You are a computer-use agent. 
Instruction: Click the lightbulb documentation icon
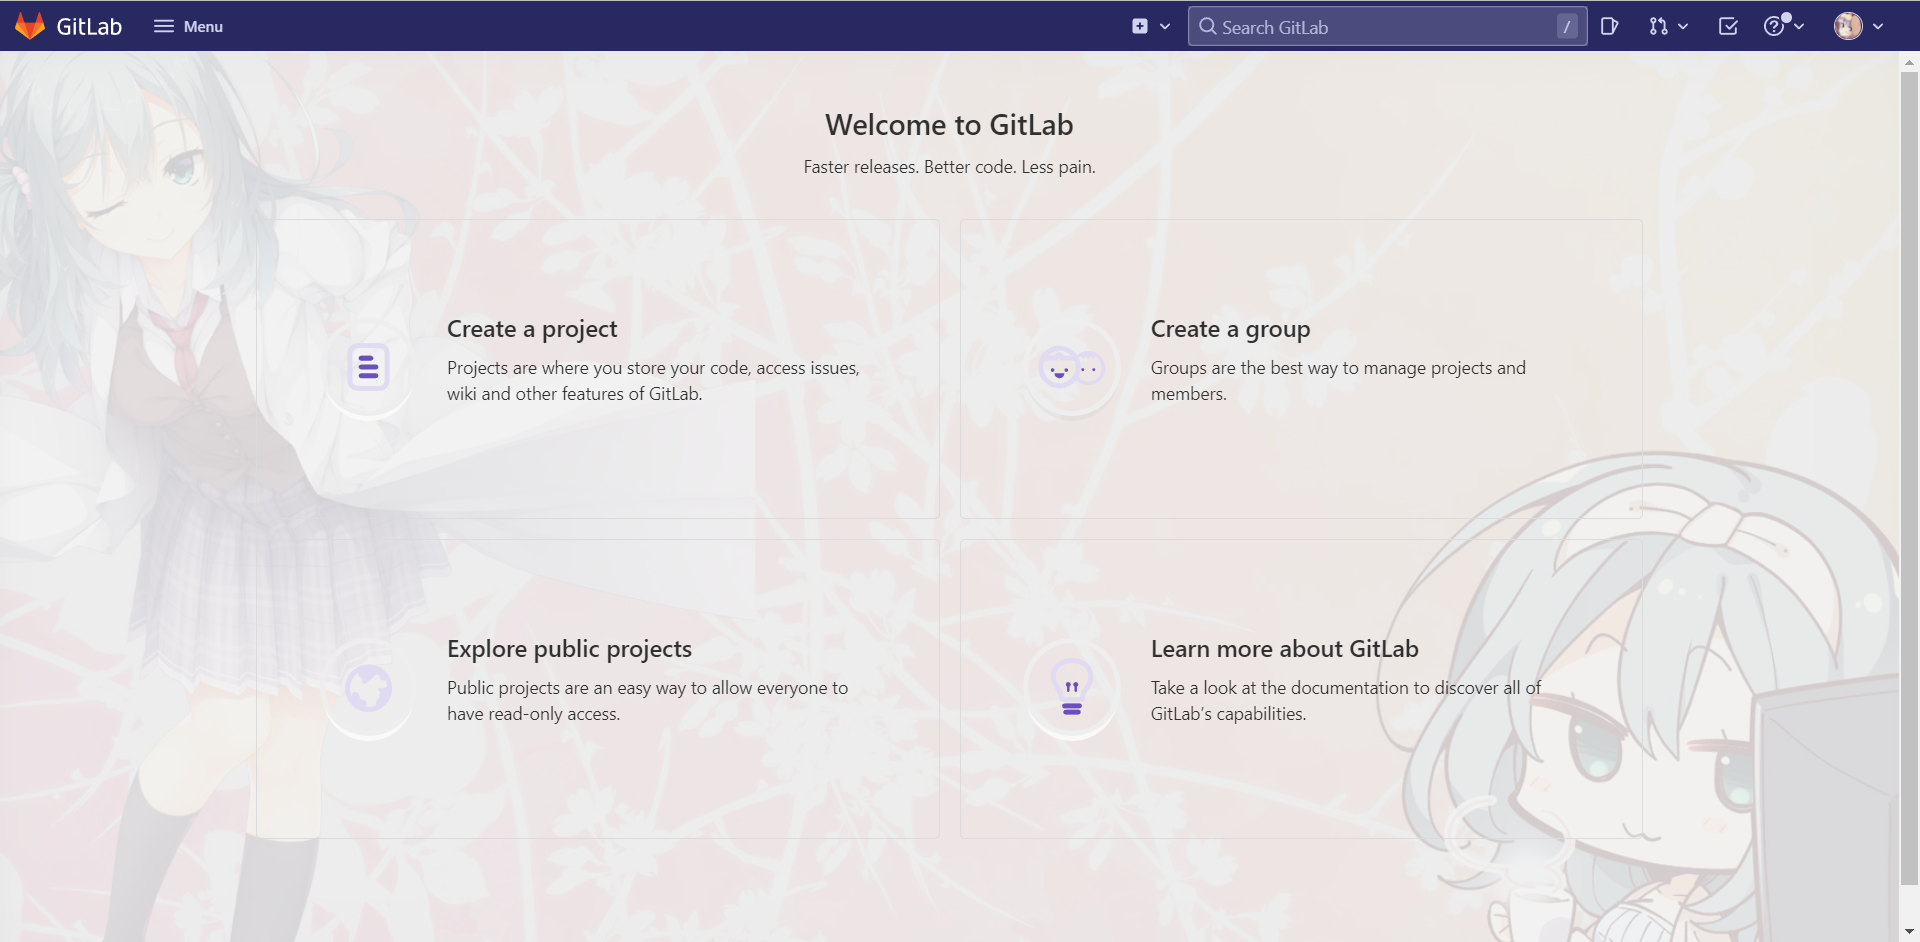(1072, 688)
